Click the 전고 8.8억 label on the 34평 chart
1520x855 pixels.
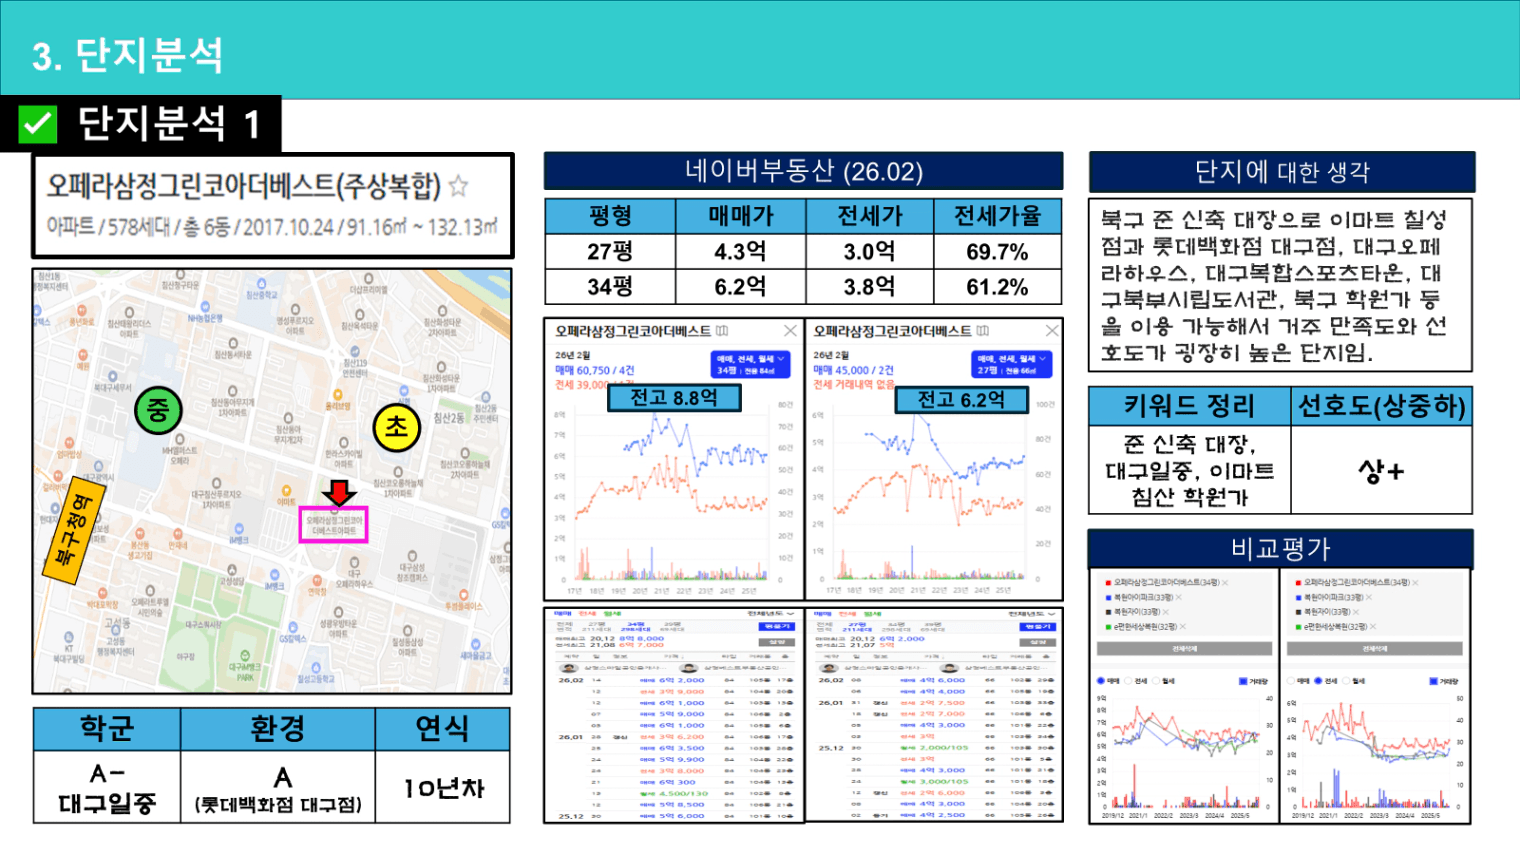pos(674,398)
